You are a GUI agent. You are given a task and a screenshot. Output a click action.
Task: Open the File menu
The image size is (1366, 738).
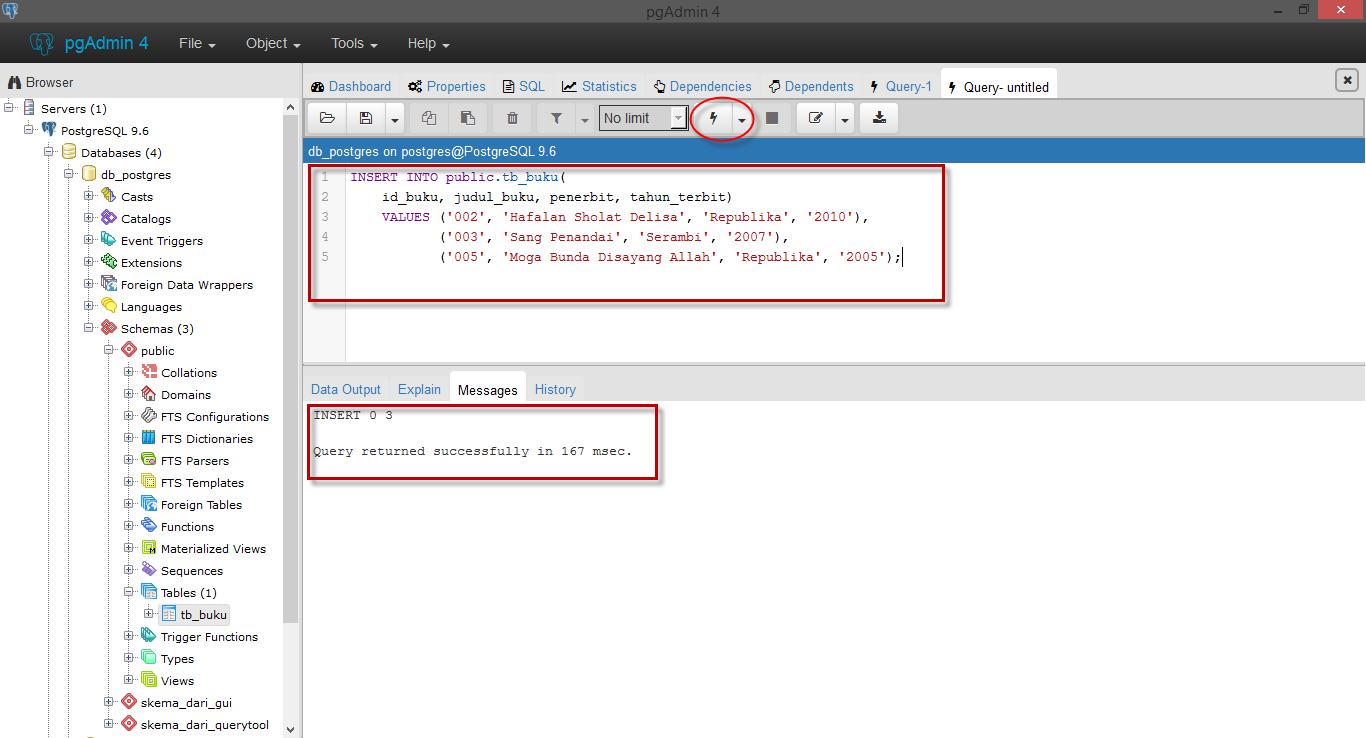tap(197, 43)
